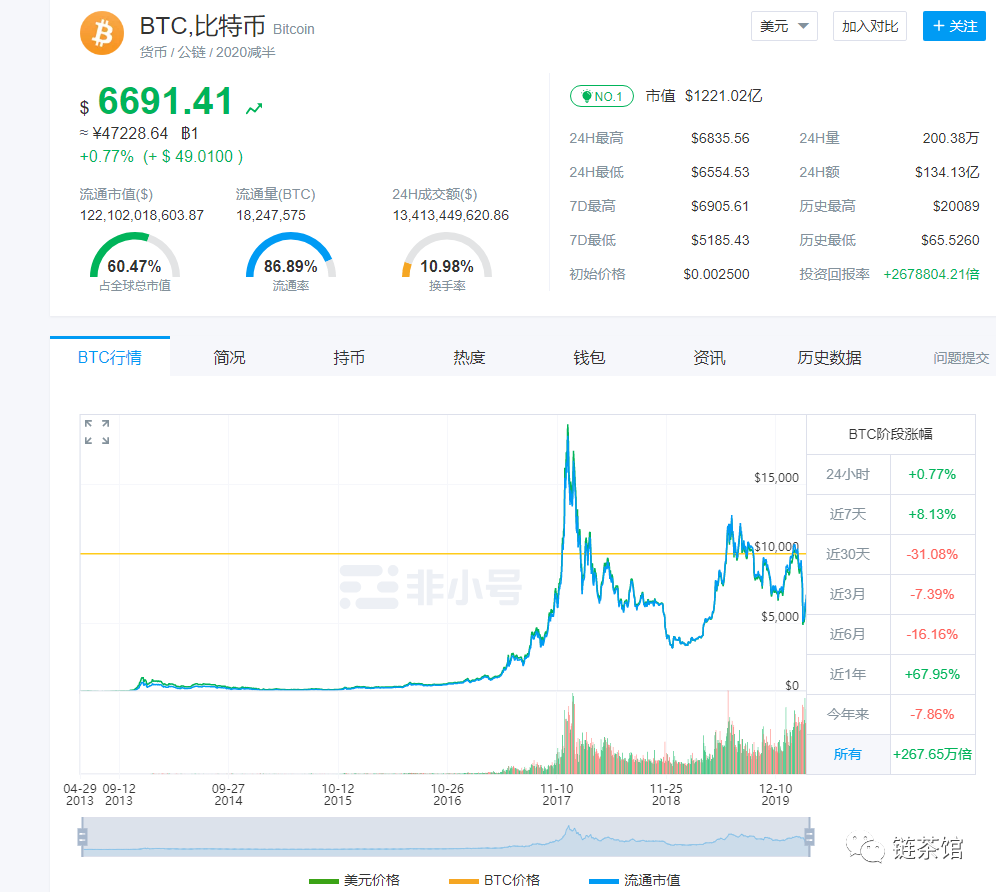
Task: Click the 历史最低 $65.5260 value
Action: click(950, 240)
